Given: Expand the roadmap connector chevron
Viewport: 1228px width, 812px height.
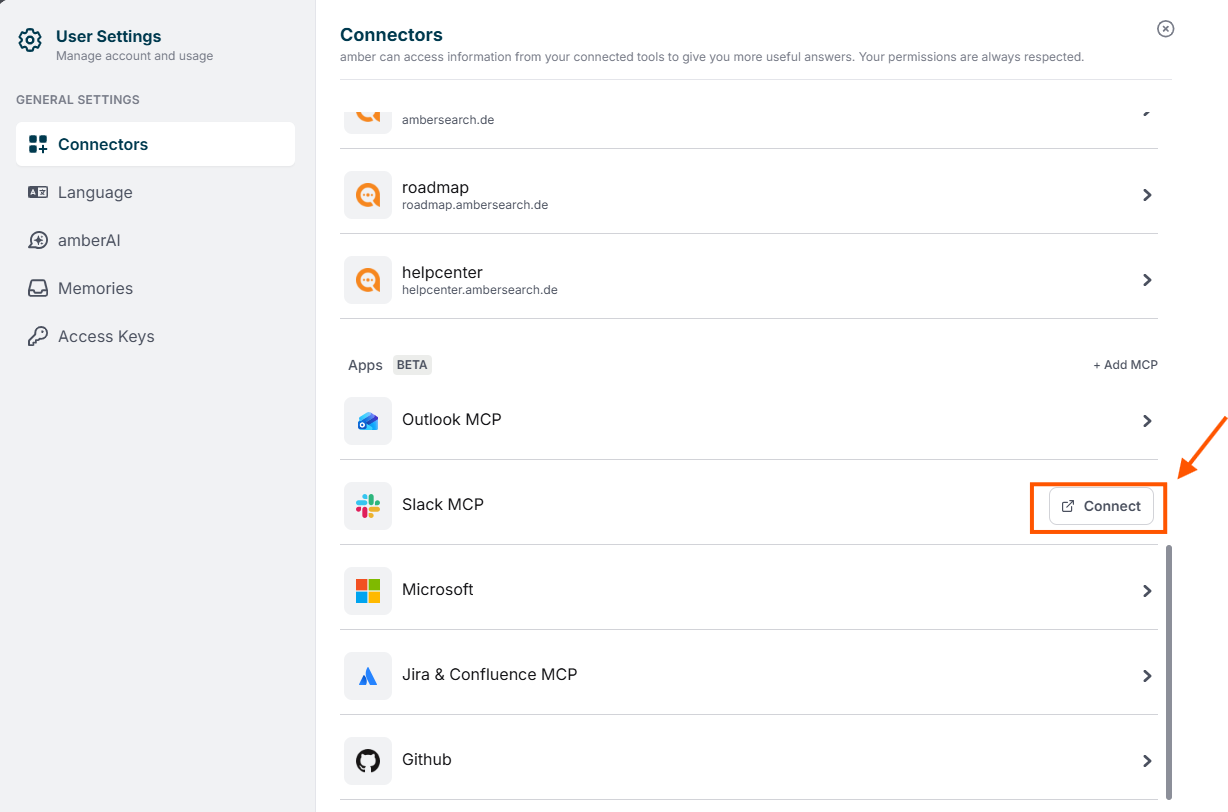Looking at the screenshot, I should pyautogui.click(x=1147, y=195).
